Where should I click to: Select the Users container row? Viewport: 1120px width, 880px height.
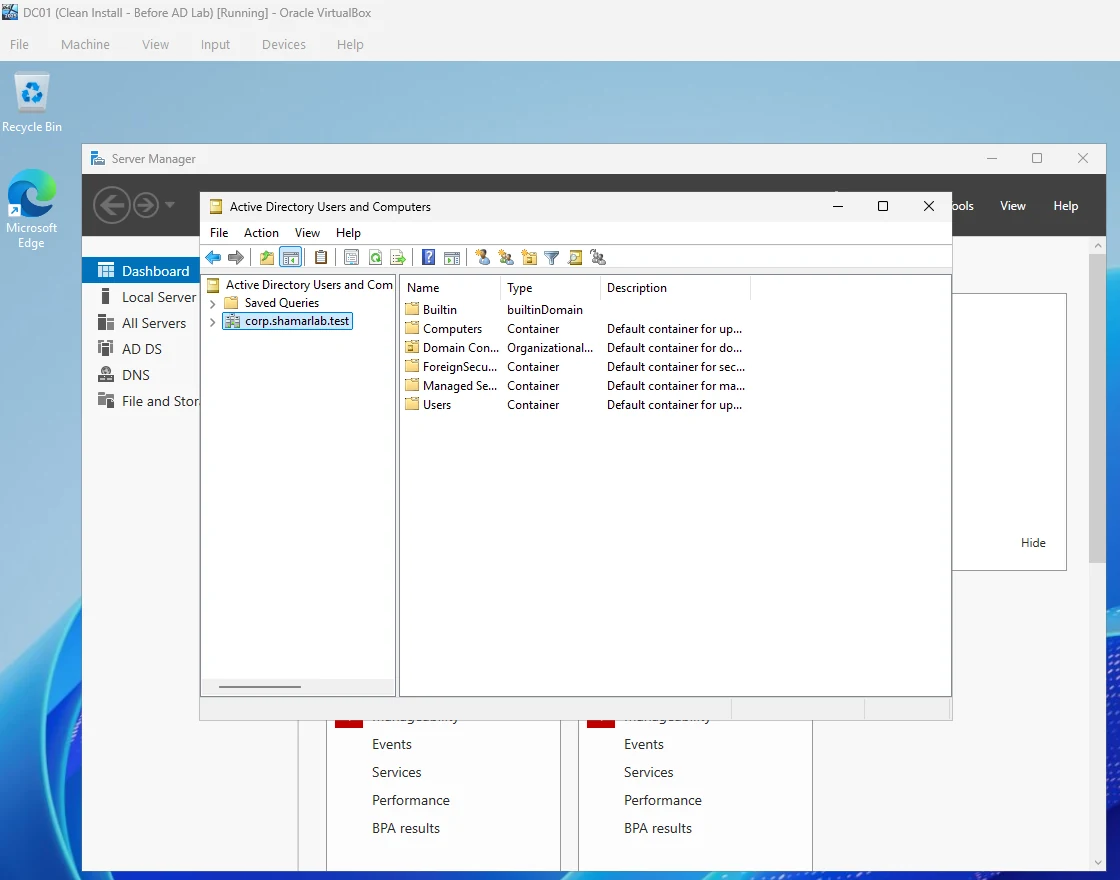point(575,405)
